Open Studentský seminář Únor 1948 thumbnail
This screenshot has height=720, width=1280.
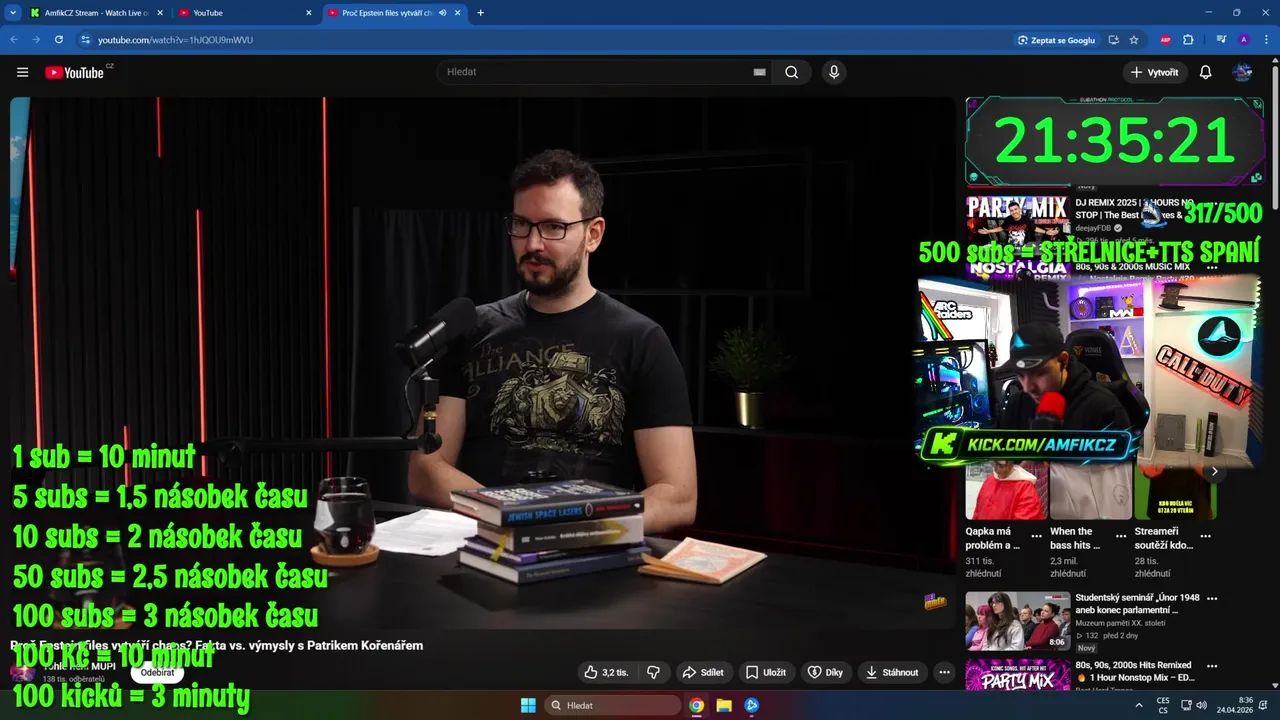tap(1017, 621)
